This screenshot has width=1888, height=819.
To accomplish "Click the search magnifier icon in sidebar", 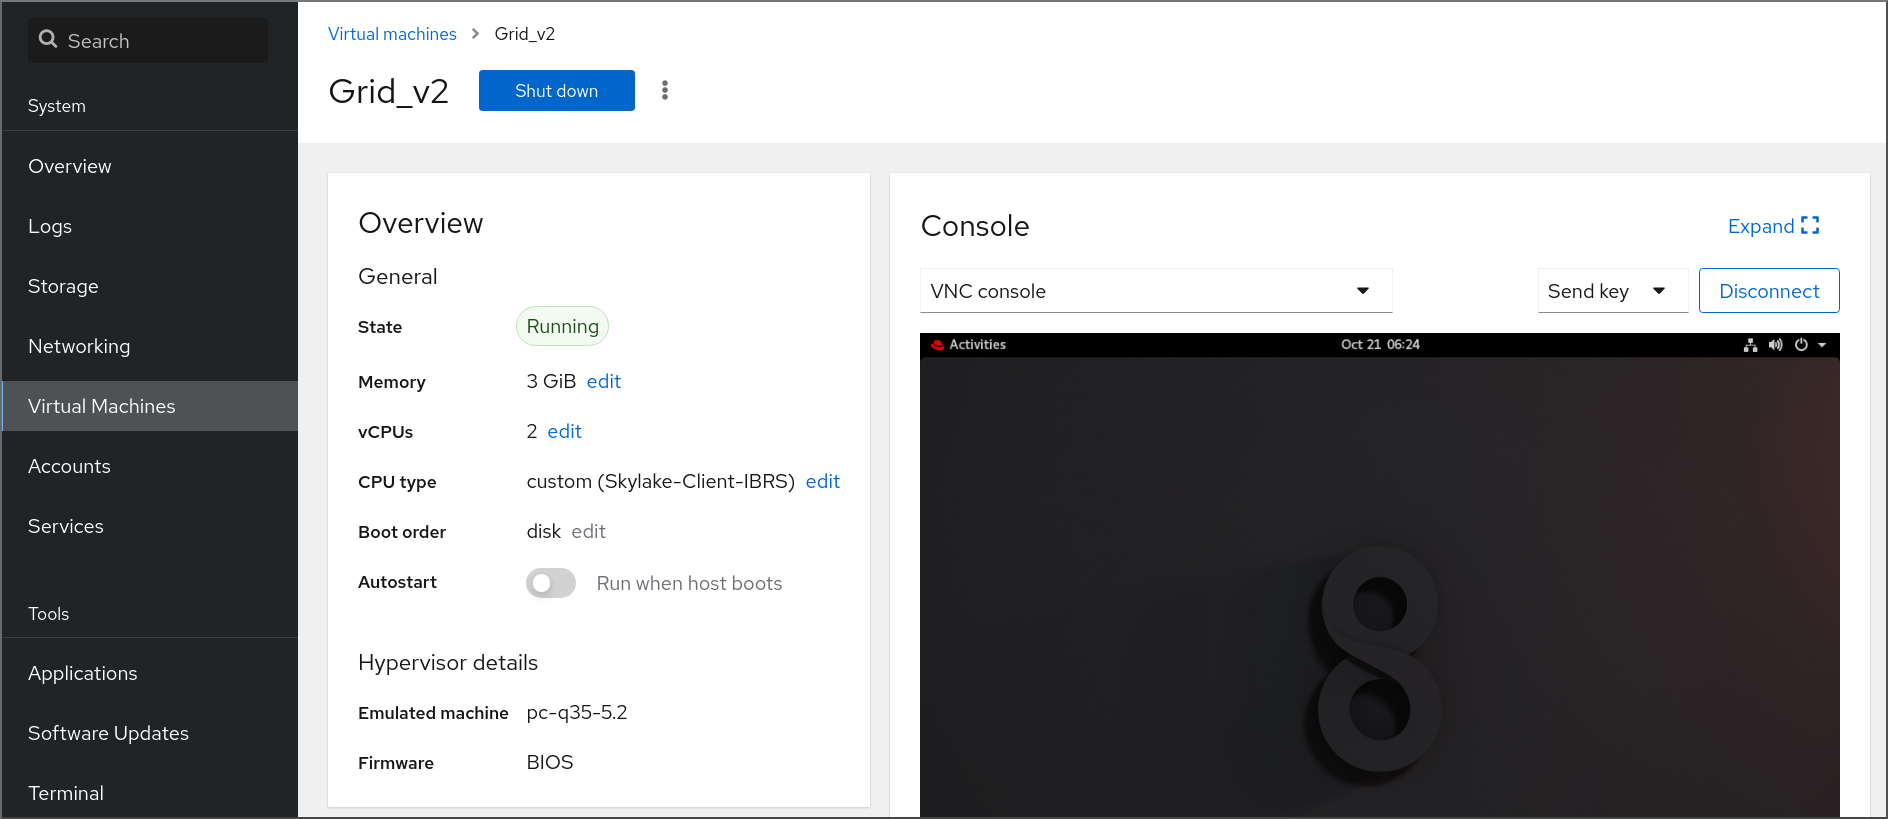I will click(x=48, y=40).
